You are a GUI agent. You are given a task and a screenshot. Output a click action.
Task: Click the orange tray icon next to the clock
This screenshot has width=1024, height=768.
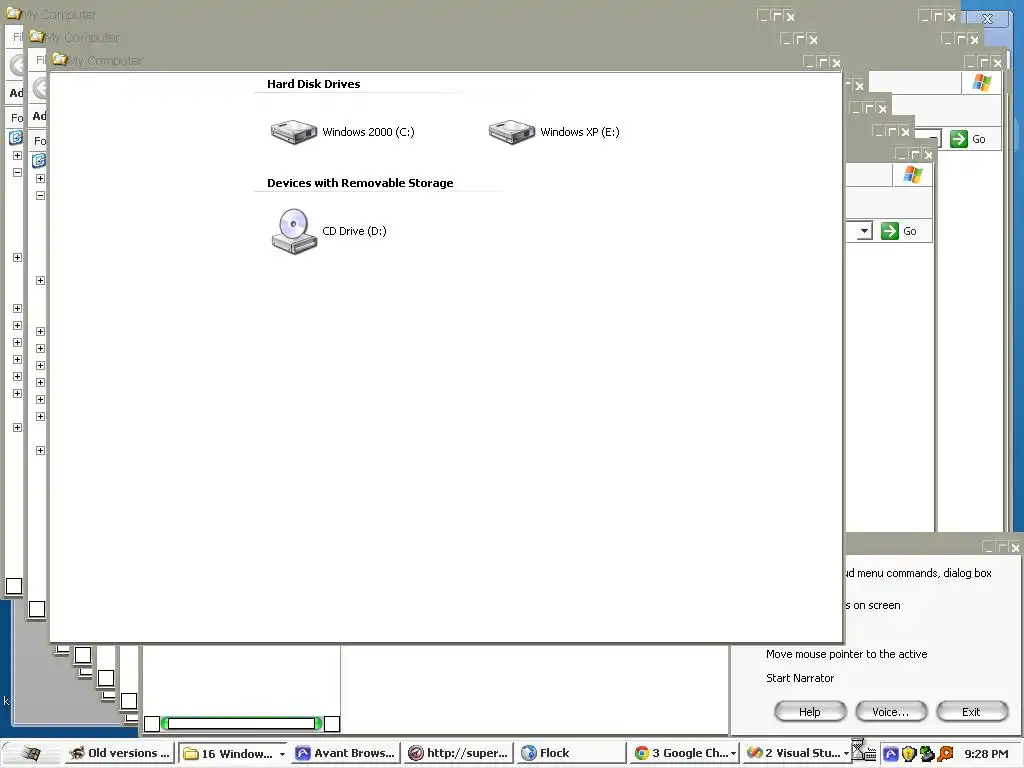coord(945,754)
